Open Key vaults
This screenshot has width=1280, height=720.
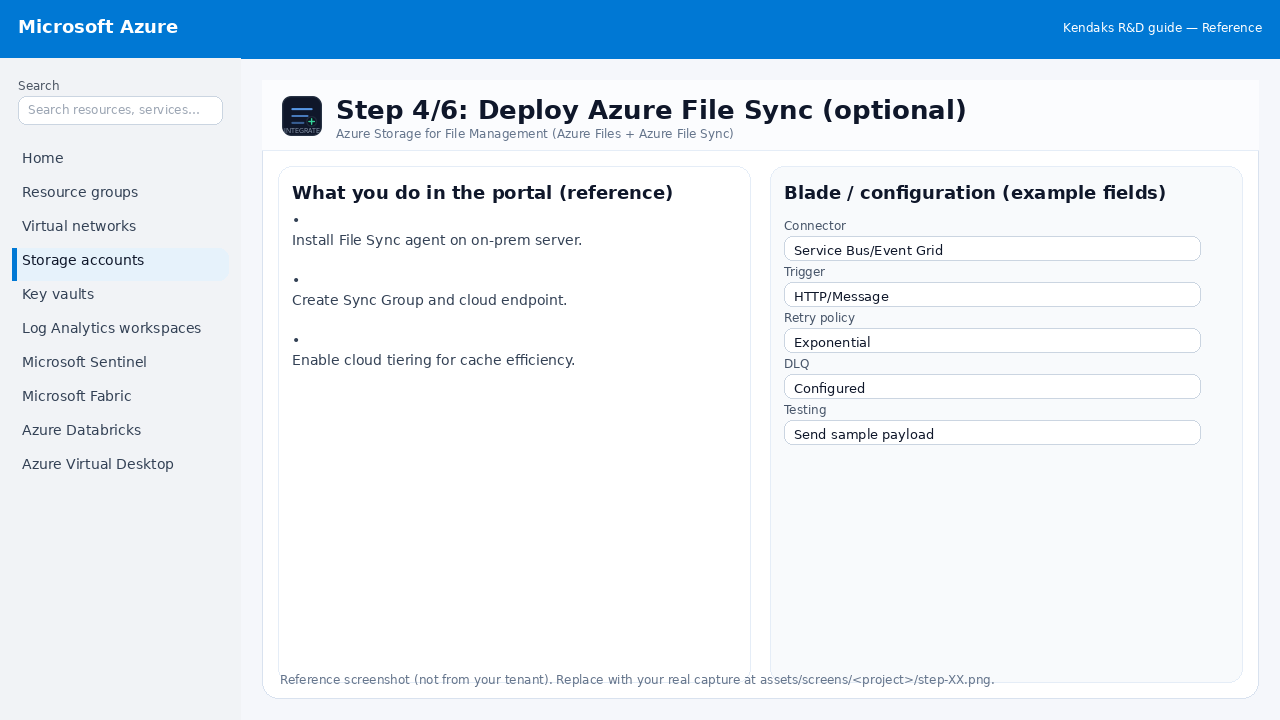pyautogui.click(x=120, y=294)
